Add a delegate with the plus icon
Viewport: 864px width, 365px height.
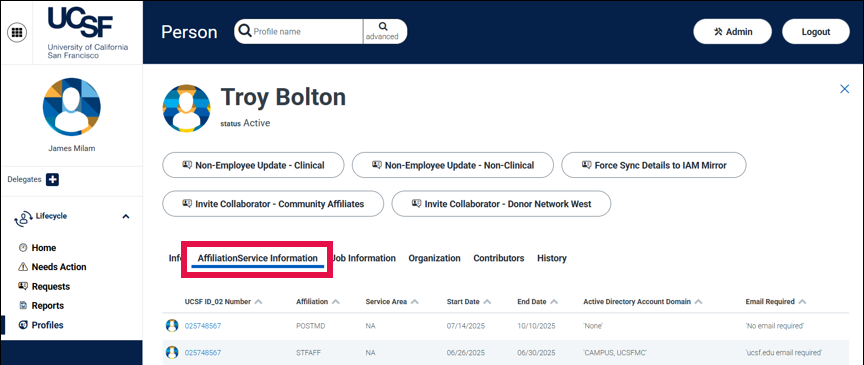pos(52,179)
